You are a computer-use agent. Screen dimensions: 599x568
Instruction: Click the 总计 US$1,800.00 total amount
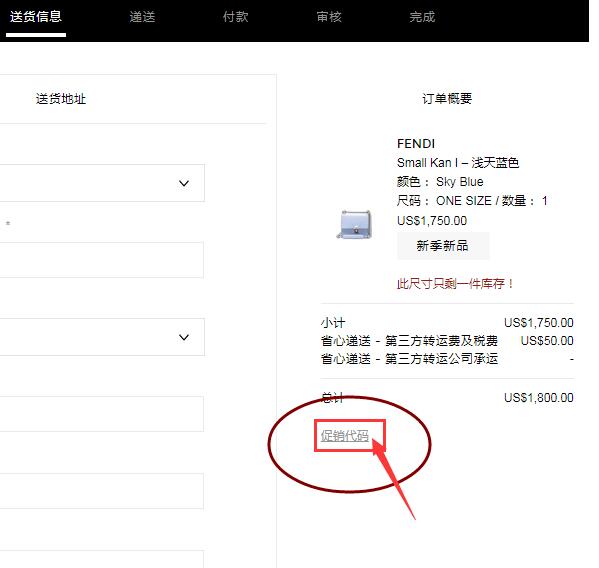pyautogui.click(x=539, y=398)
